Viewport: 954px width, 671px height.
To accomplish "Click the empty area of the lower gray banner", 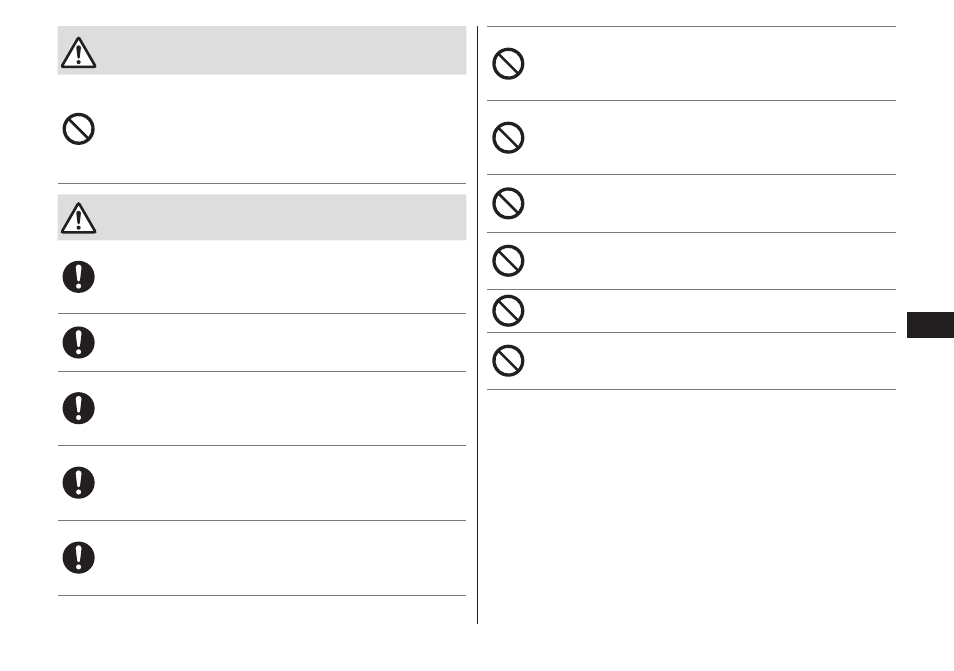I will pyautogui.click(x=280, y=217).
